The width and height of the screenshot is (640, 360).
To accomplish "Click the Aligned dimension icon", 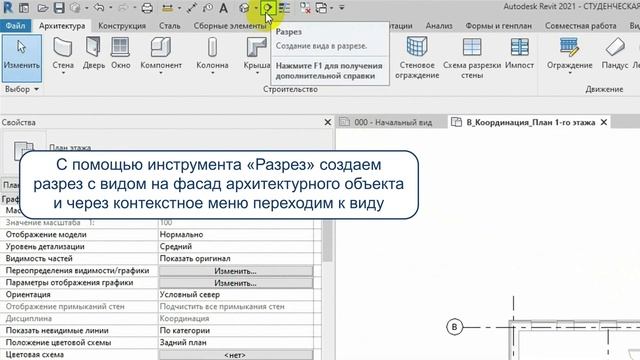I will [x=192, y=8].
